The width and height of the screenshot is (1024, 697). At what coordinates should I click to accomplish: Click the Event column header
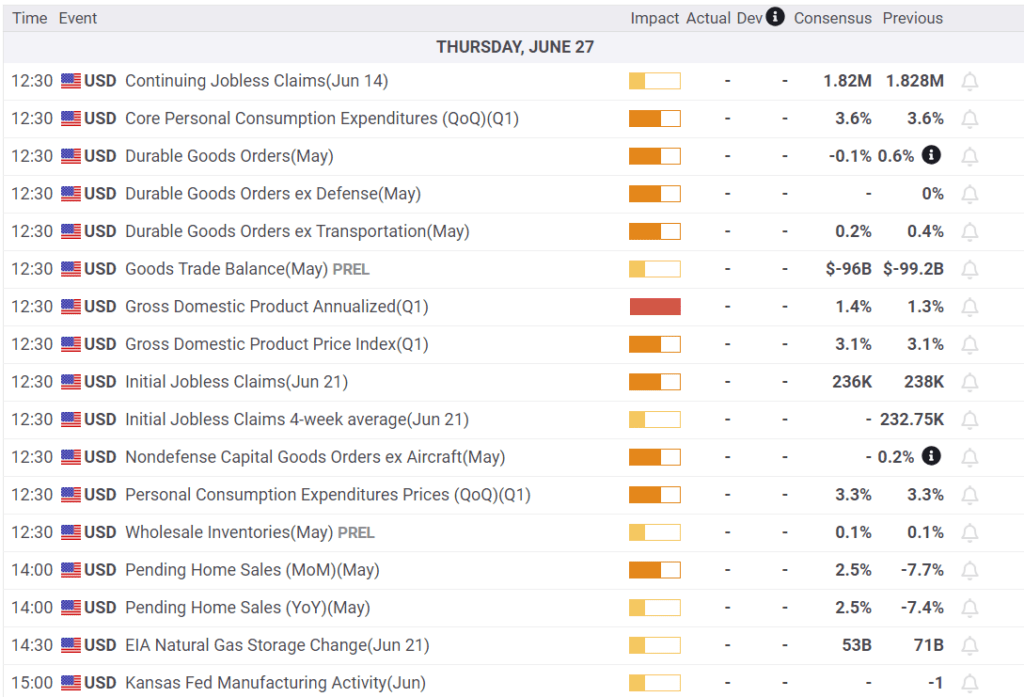click(x=78, y=18)
